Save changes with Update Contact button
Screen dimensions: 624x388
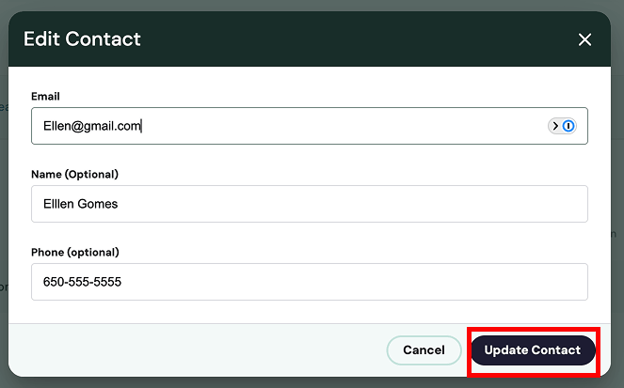[533, 350]
